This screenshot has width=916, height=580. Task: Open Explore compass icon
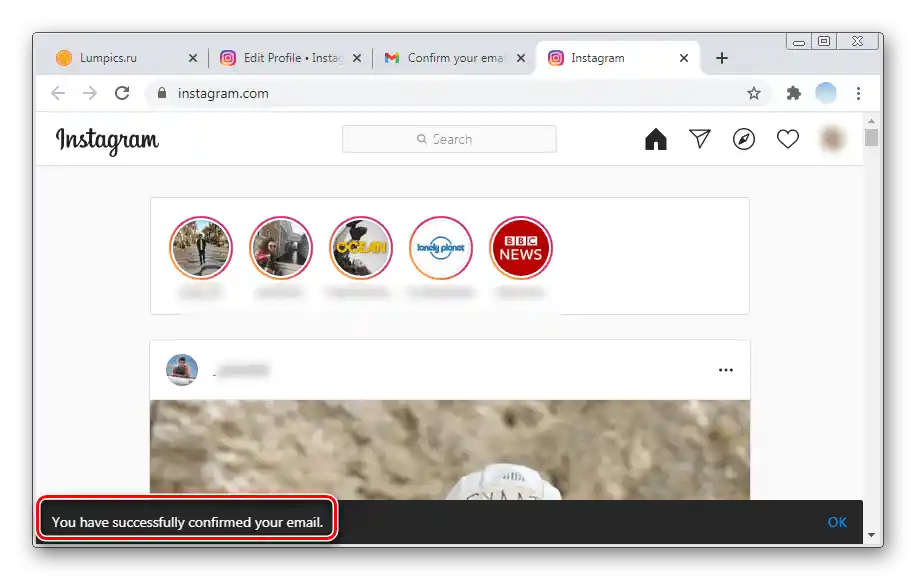[744, 139]
